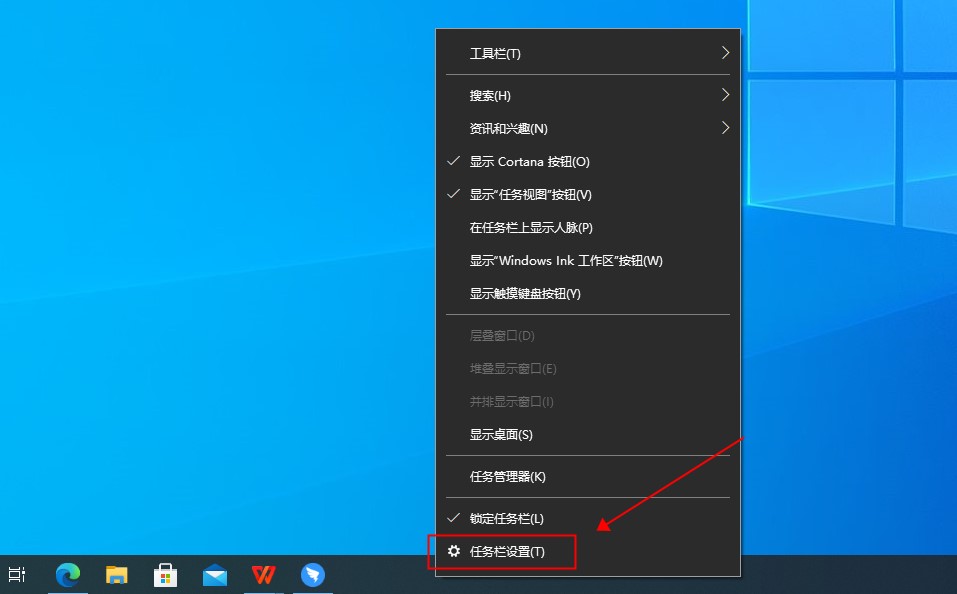The height and width of the screenshot is (594, 957).
Task: Select 显示触摸键盘按钮 menu entry
Action: coord(525,294)
